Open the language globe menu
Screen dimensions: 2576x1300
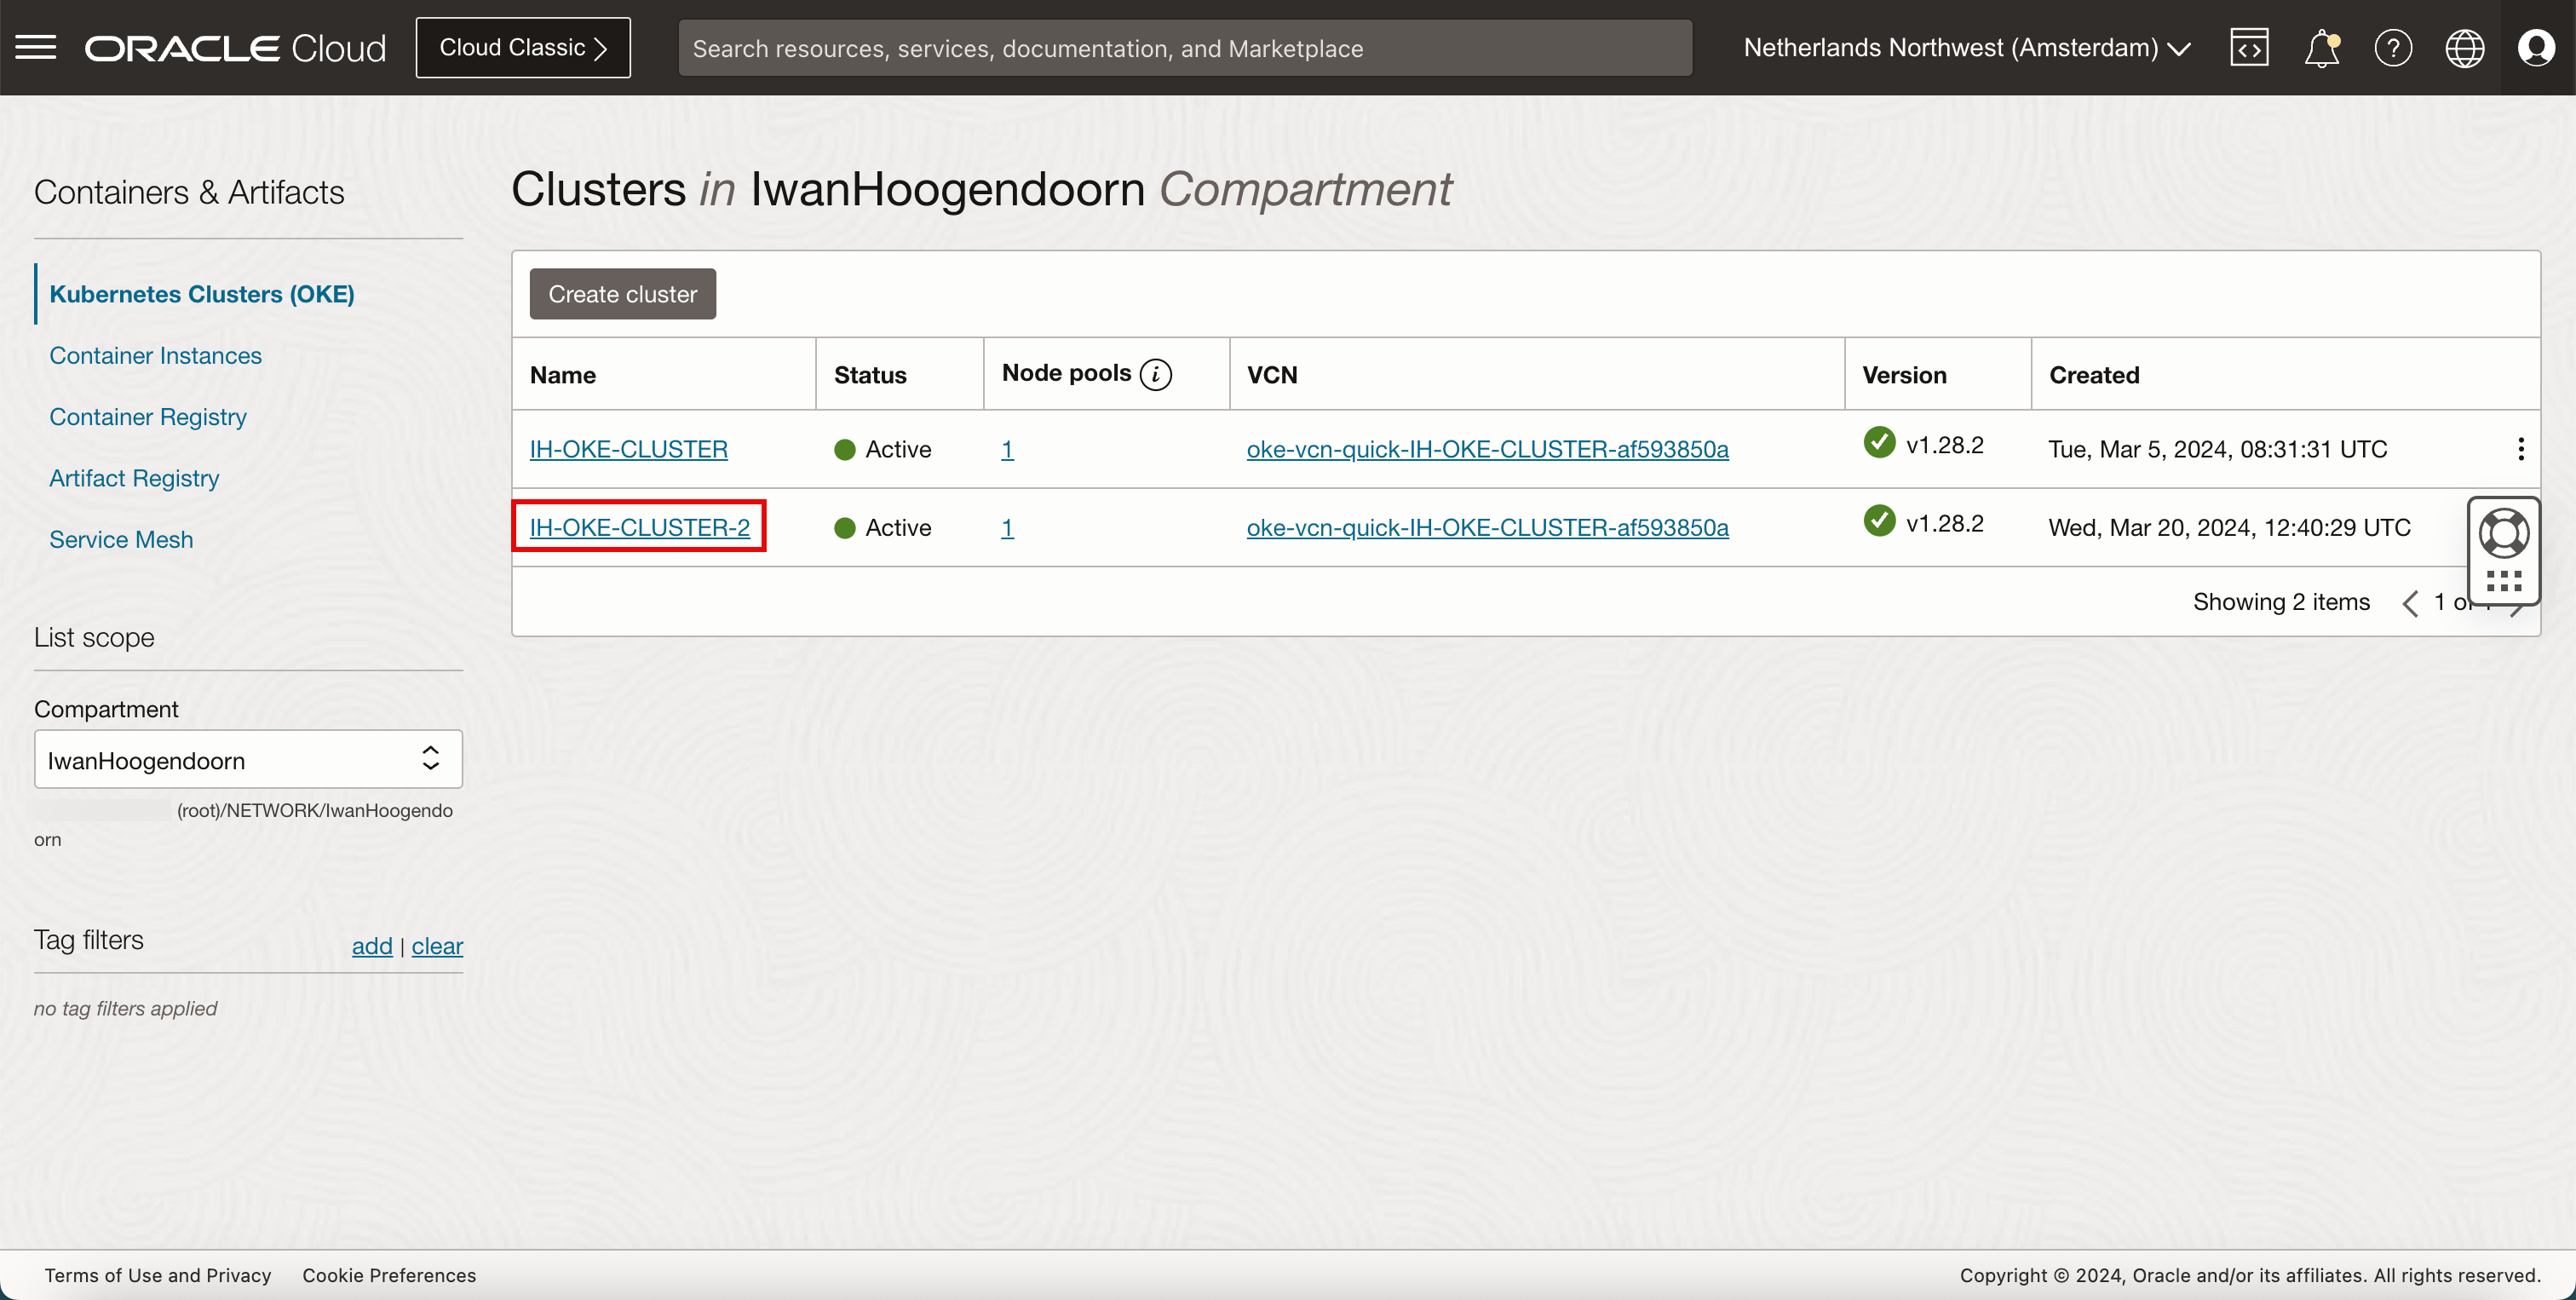click(2464, 47)
